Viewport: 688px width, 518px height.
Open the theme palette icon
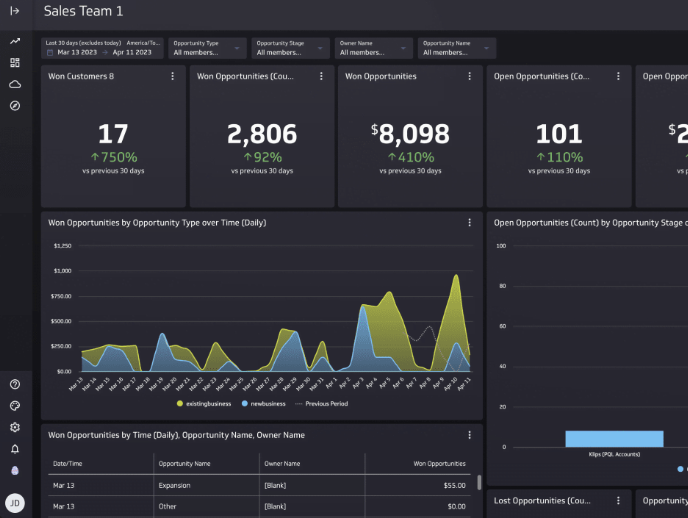[15, 406]
